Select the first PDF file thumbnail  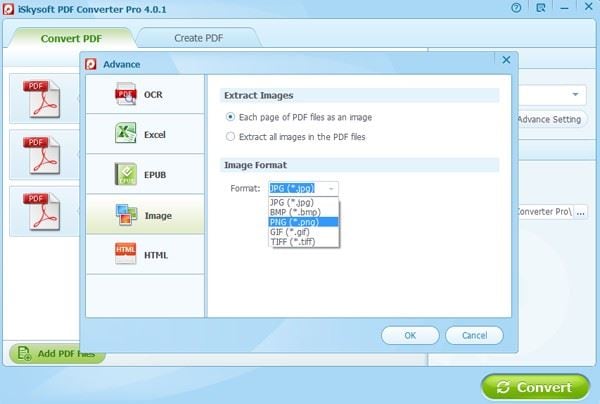[41, 99]
